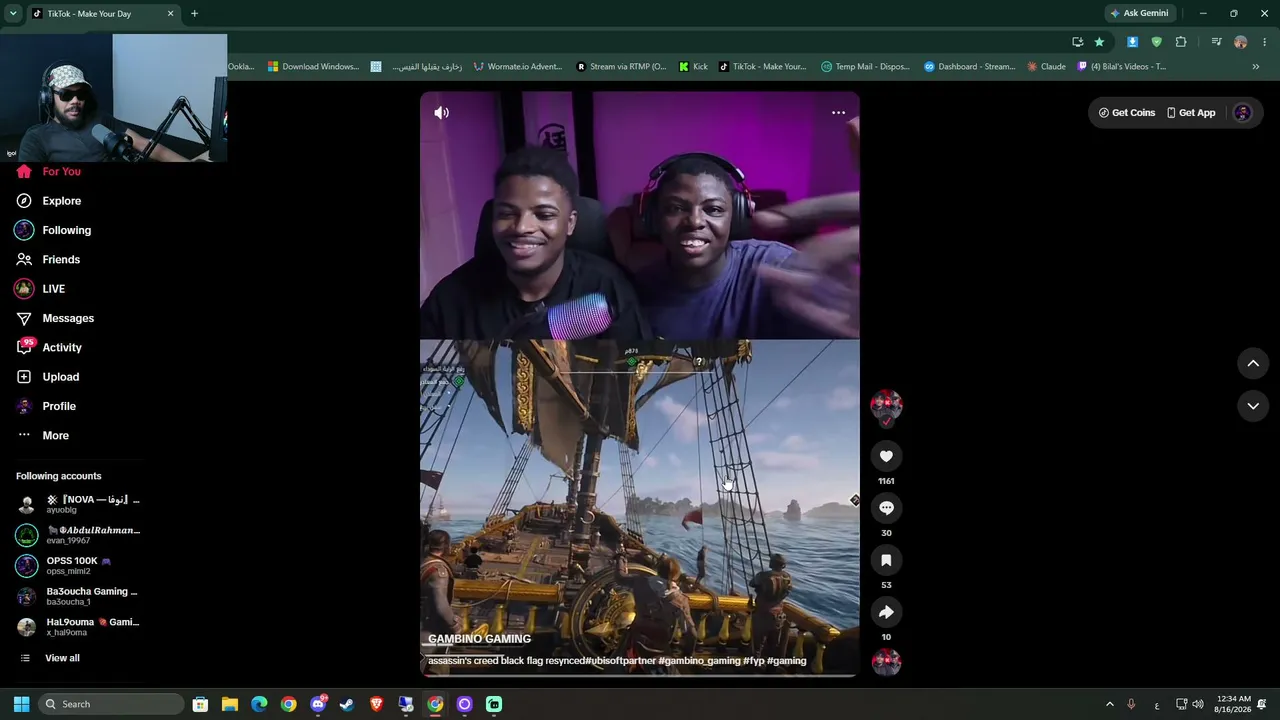Open the browser downloads icon
1280x720 pixels.
pos(1132,42)
